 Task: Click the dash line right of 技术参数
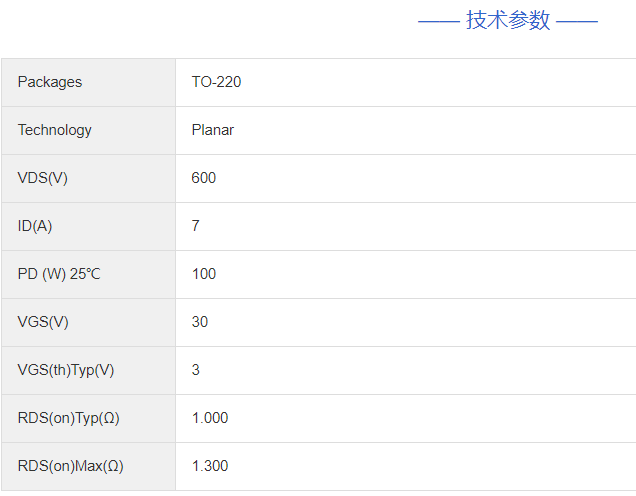tap(577, 21)
